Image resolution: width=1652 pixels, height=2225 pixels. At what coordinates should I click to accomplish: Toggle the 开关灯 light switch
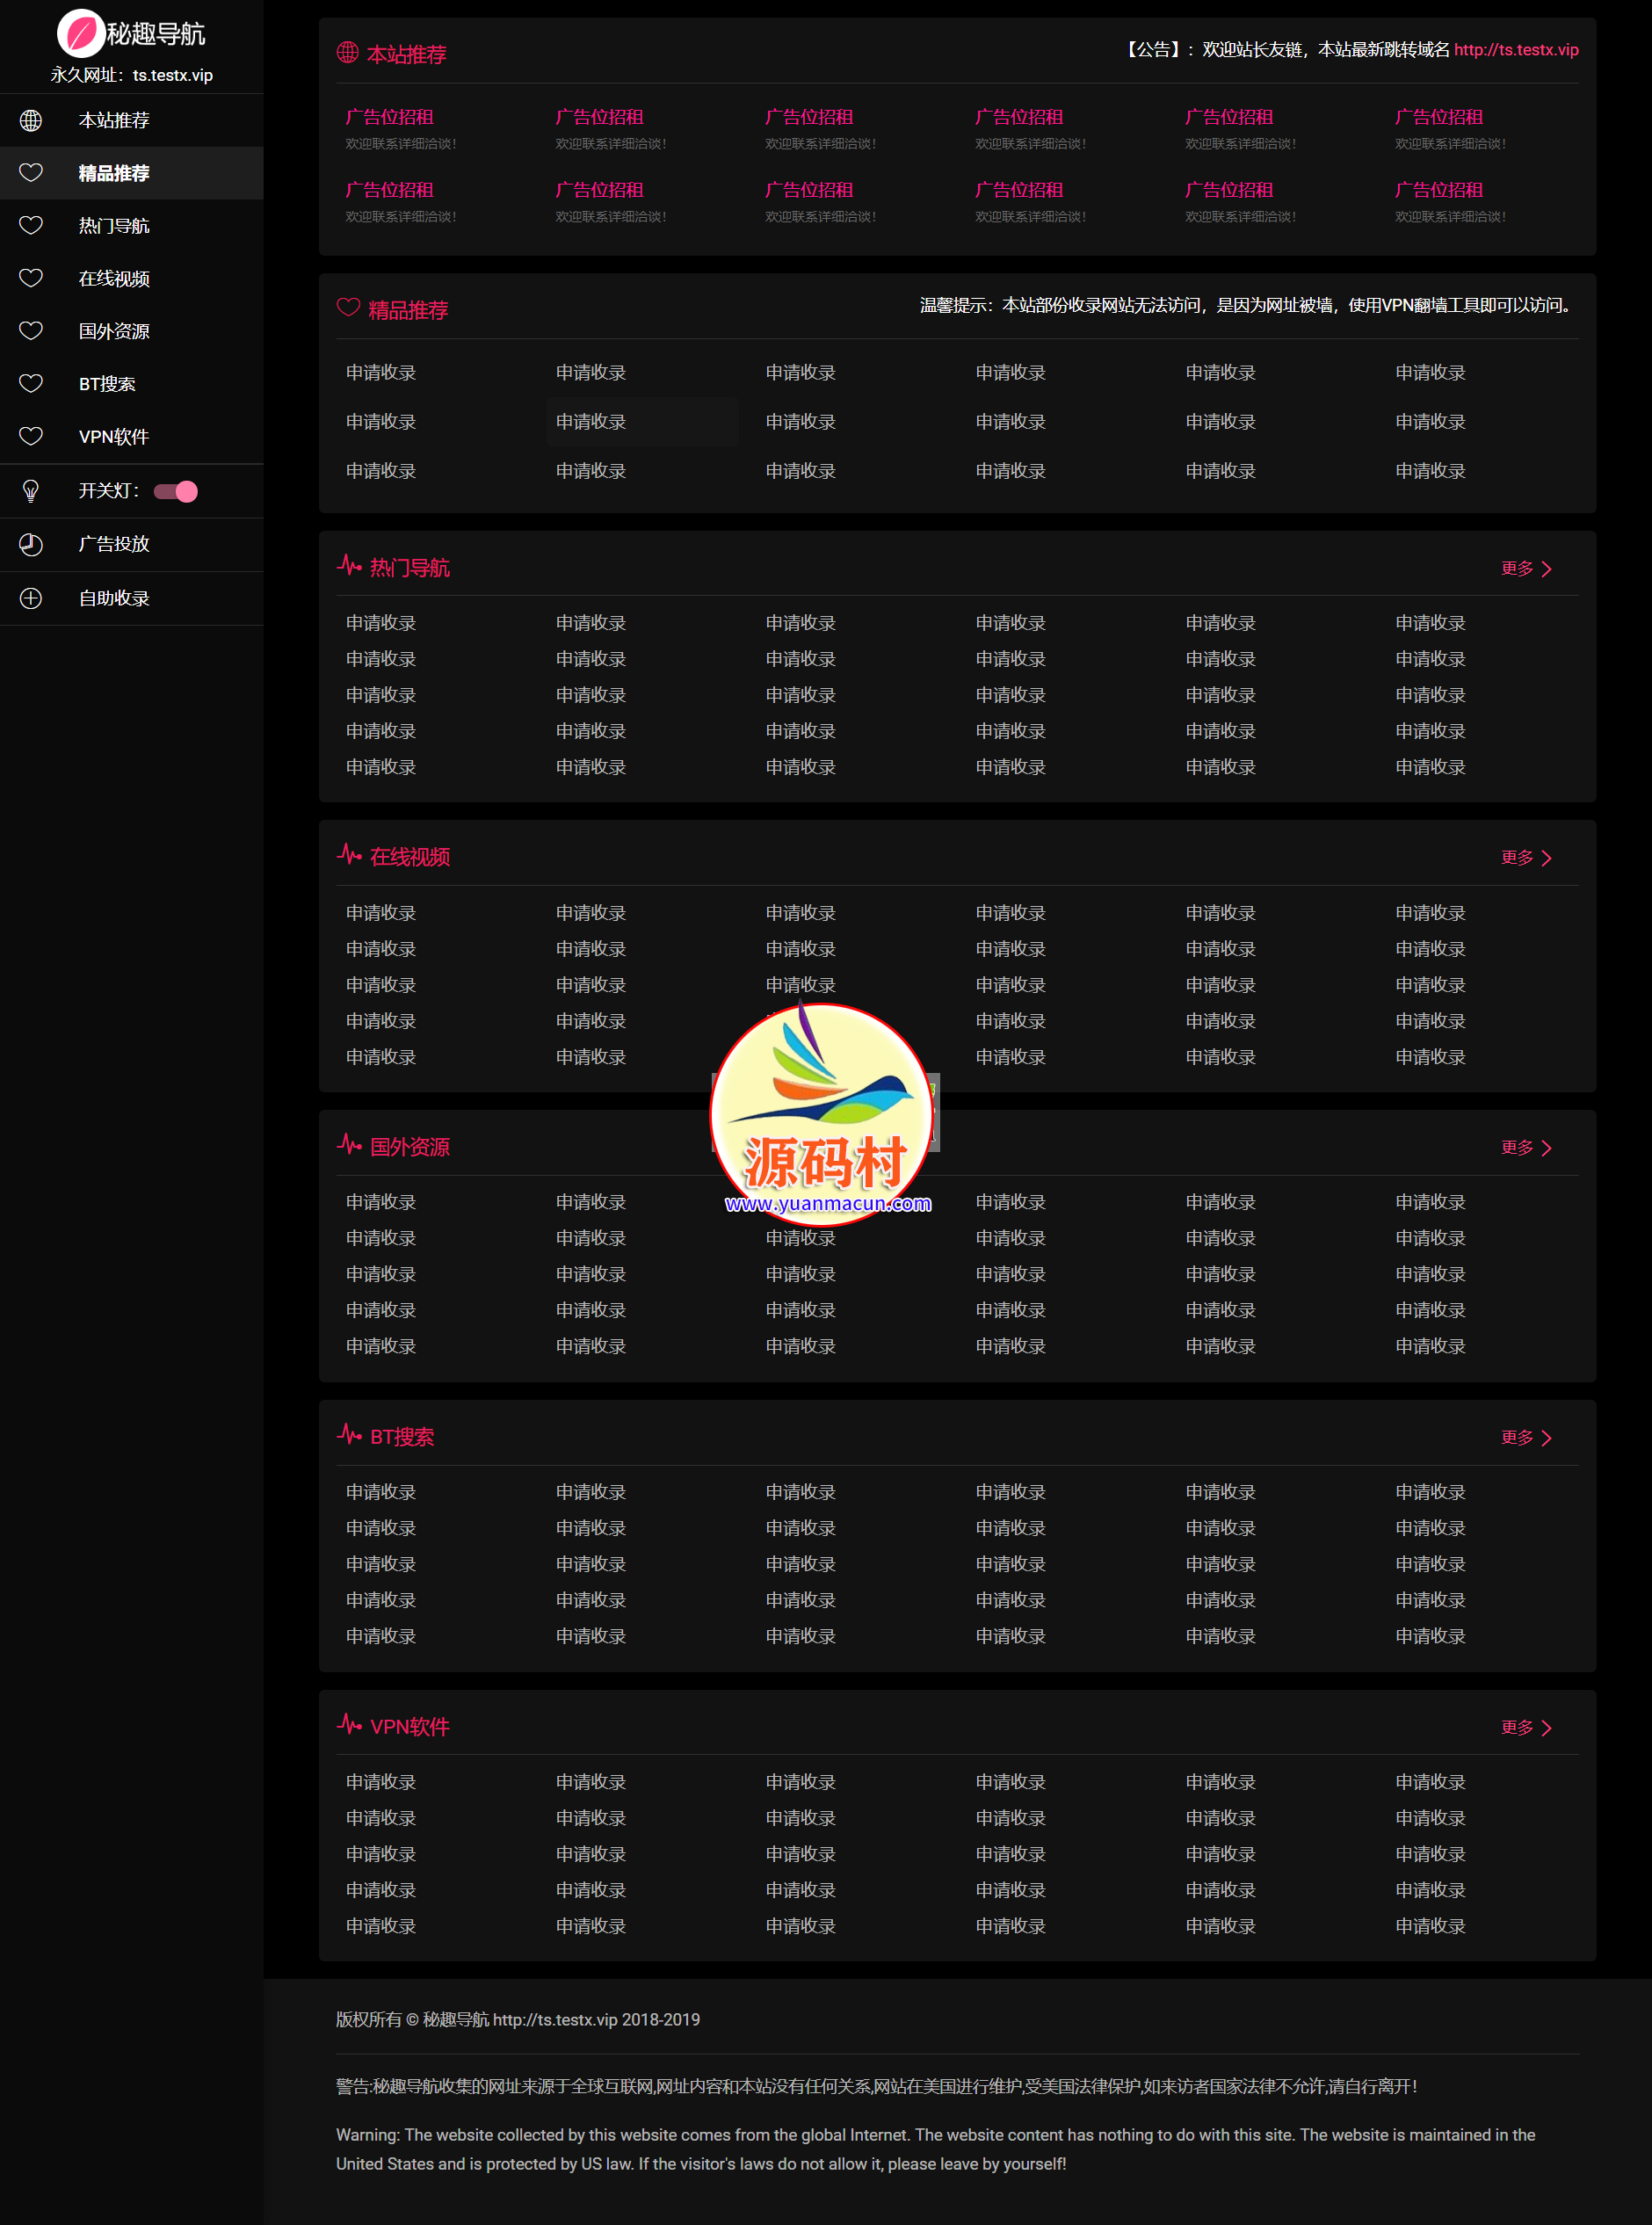click(176, 491)
